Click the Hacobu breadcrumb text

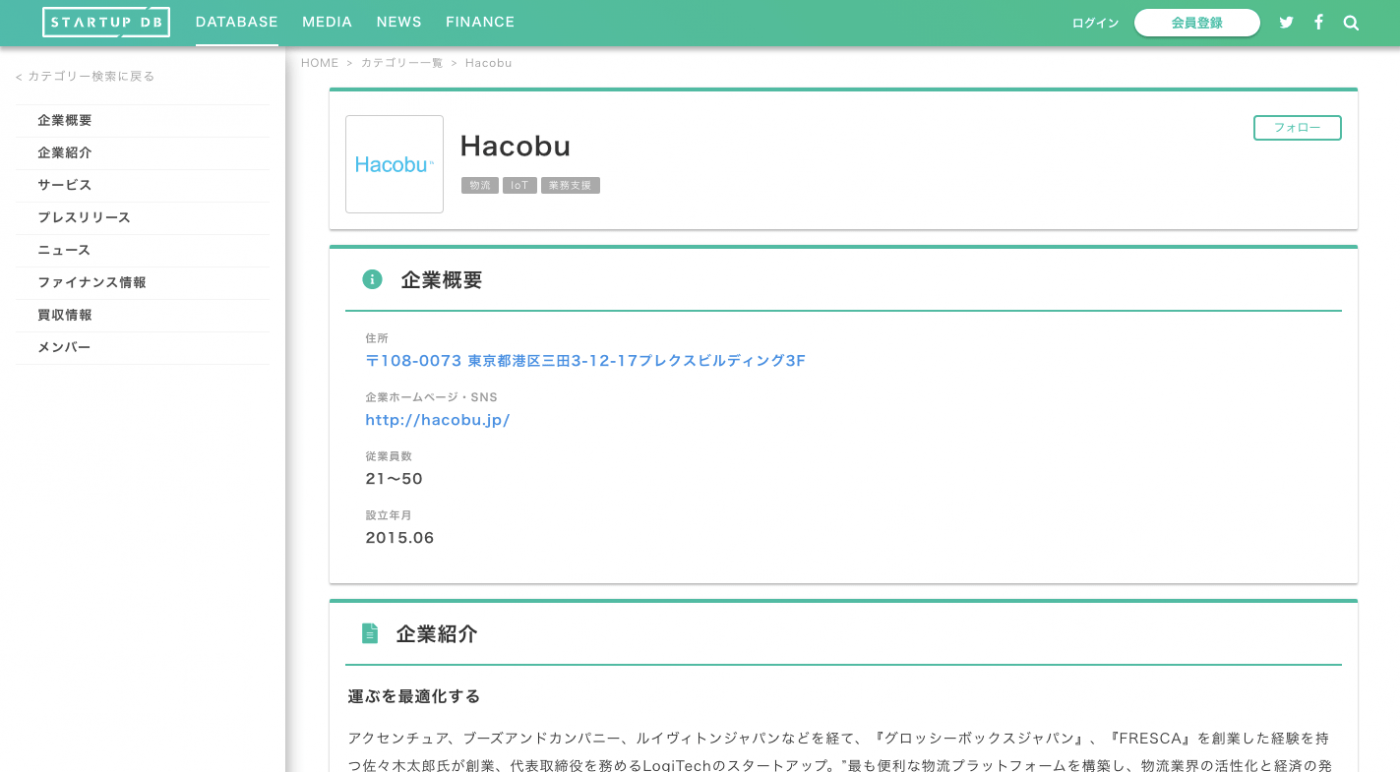coord(488,63)
